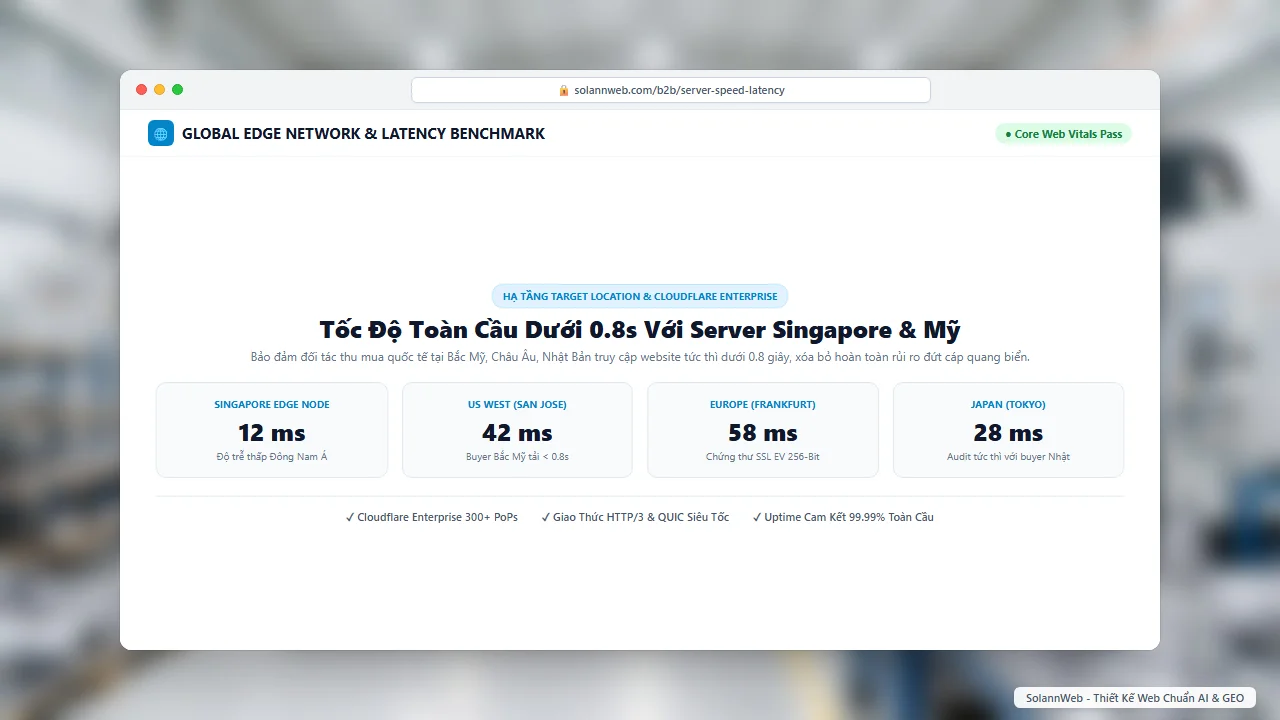
Task: Click the blue globe logo icon
Action: click(x=161, y=133)
